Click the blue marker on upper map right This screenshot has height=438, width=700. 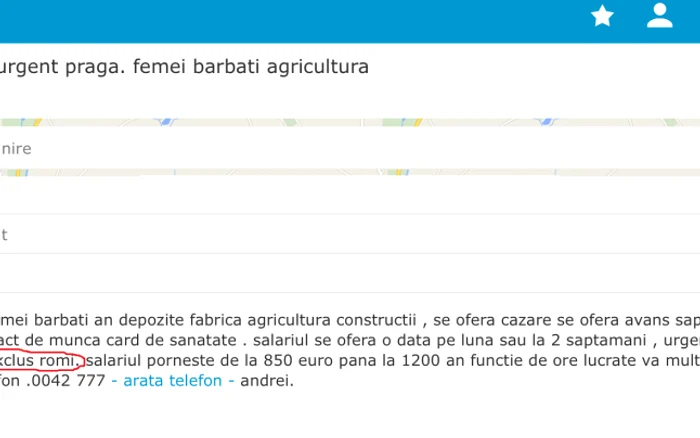click(546, 121)
